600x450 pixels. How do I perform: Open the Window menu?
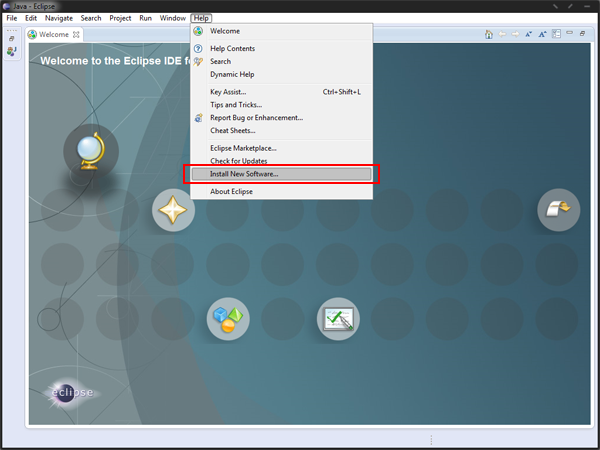click(173, 18)
